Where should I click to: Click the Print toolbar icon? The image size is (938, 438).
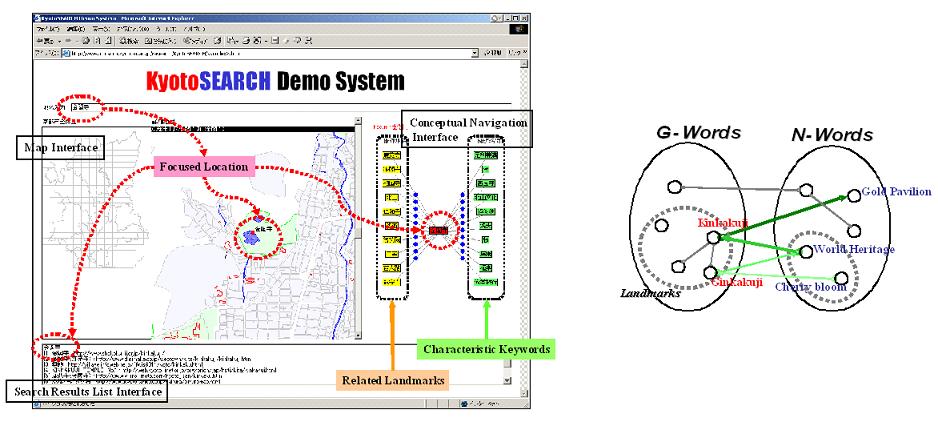coord(245,41)
